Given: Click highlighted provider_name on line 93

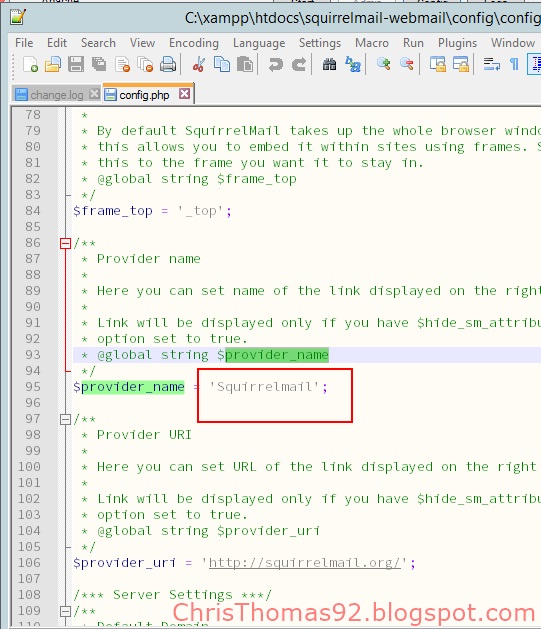Looking at the screenshot, I should coord(277,355).
